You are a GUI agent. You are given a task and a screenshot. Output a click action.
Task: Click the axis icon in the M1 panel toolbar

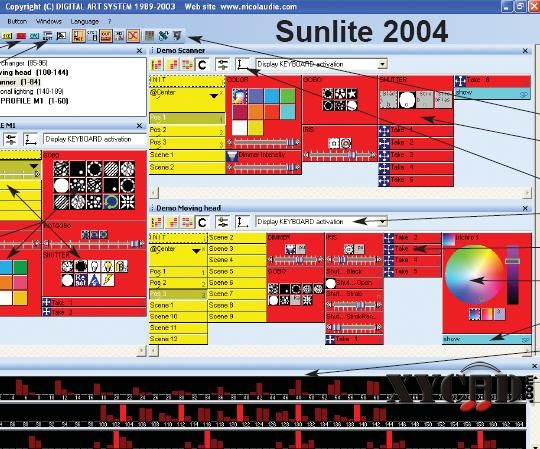30,139
